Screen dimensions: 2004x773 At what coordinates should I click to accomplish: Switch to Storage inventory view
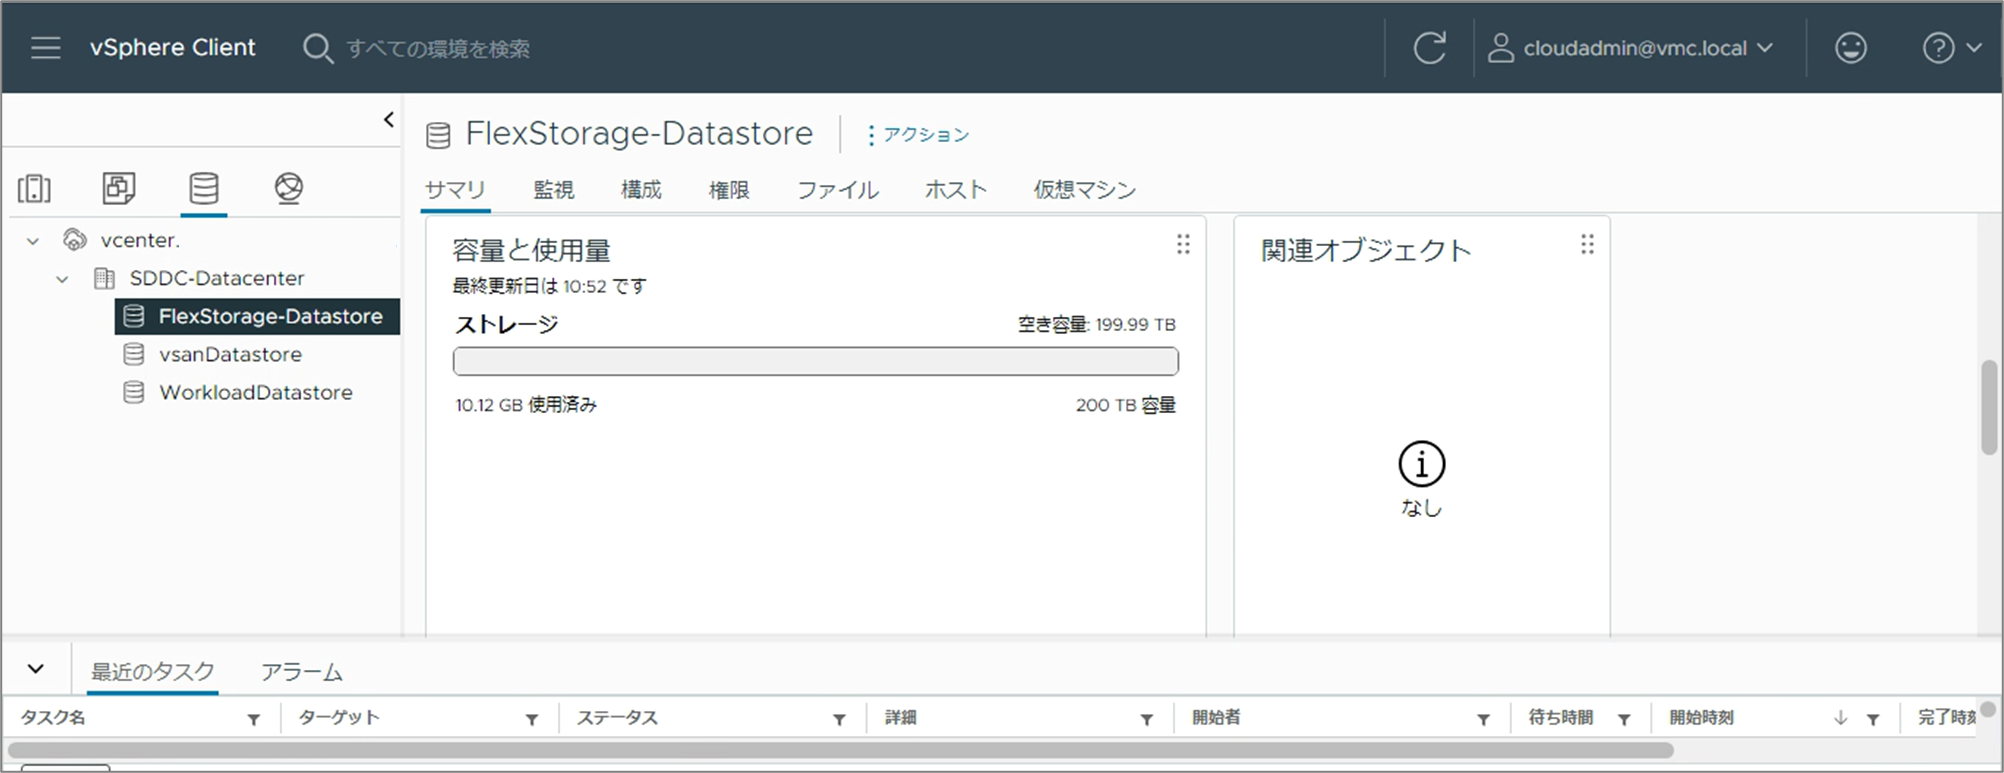(x=204, y=188)
